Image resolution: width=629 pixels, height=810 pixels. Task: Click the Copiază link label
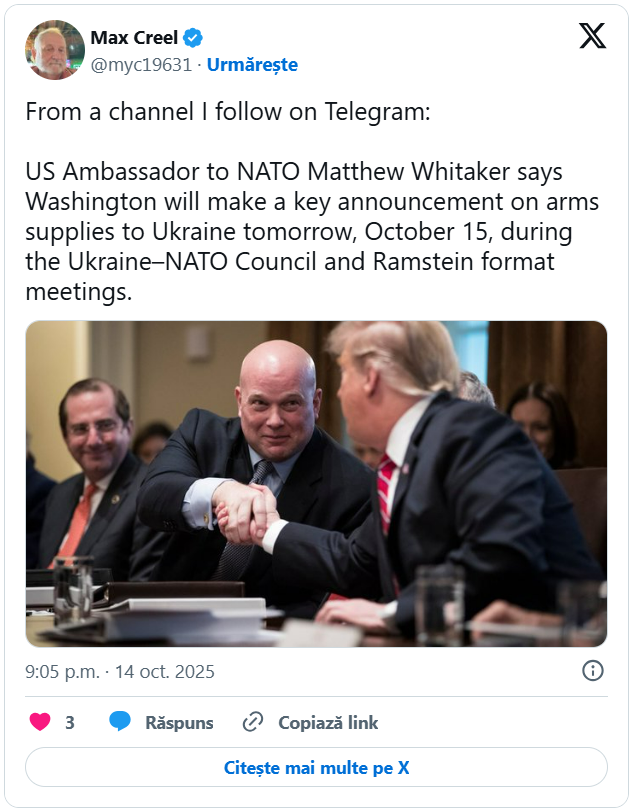(x=328, y=723)
